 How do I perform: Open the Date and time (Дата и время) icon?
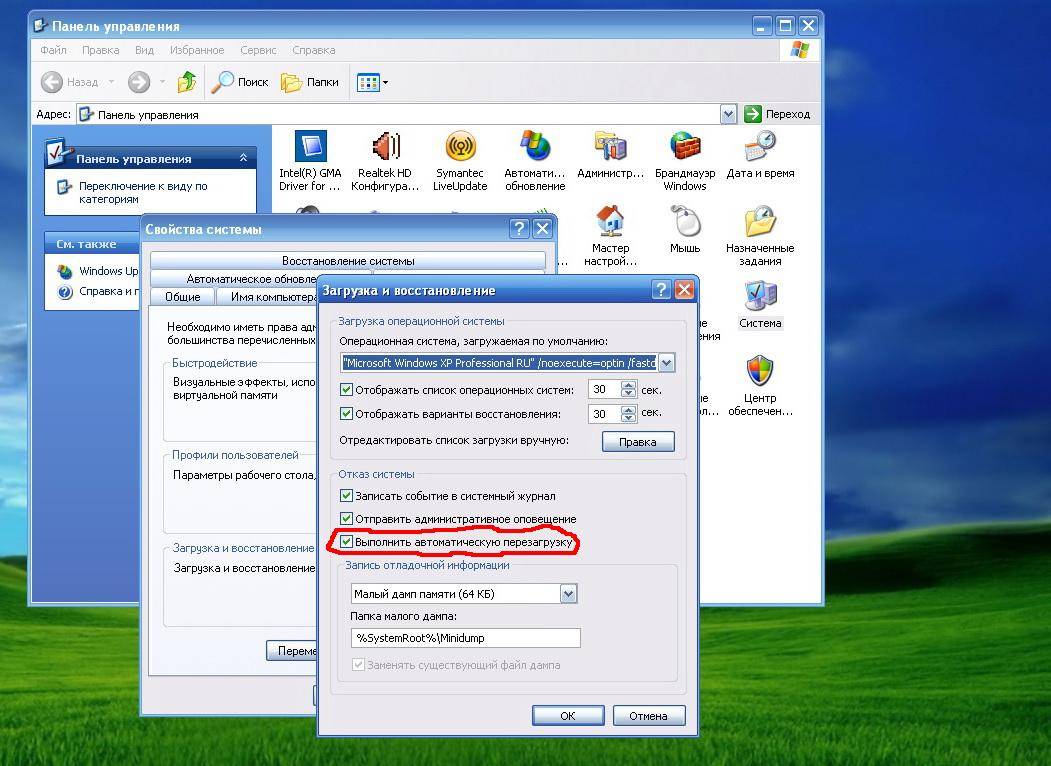pos(760,155)
